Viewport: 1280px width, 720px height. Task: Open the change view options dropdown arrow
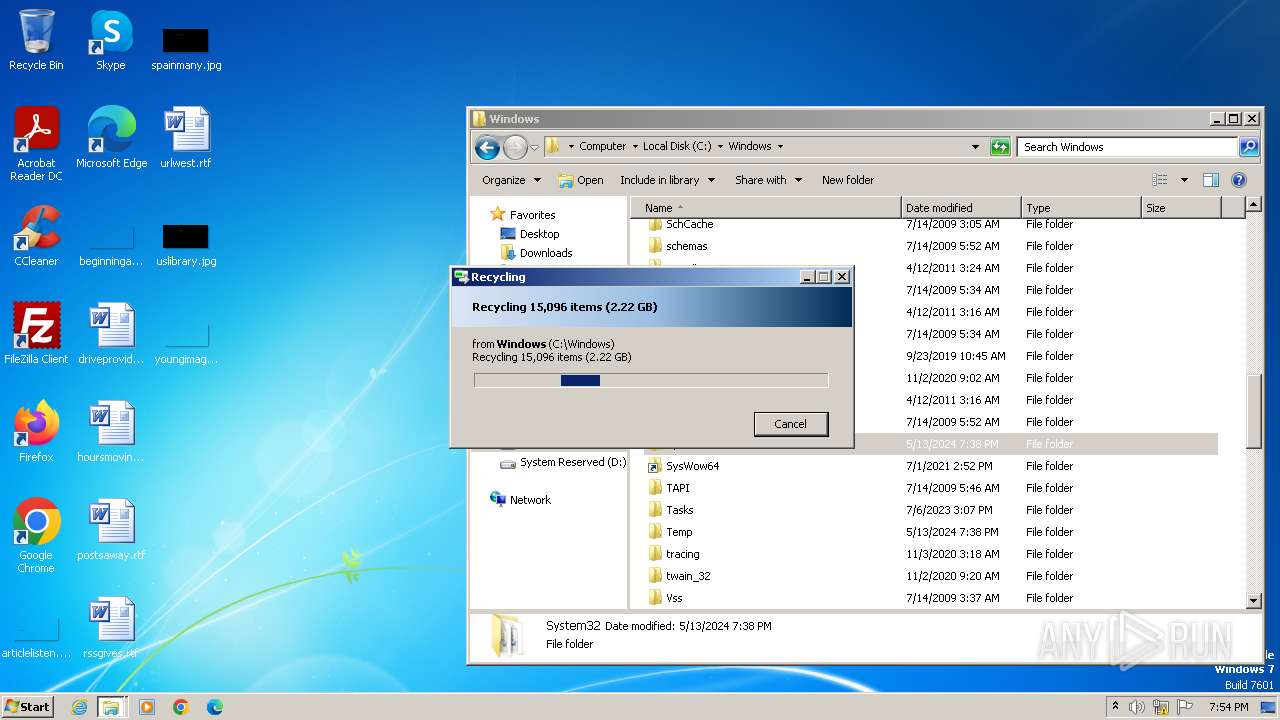pyautogui.click(x=1184, y=180)
